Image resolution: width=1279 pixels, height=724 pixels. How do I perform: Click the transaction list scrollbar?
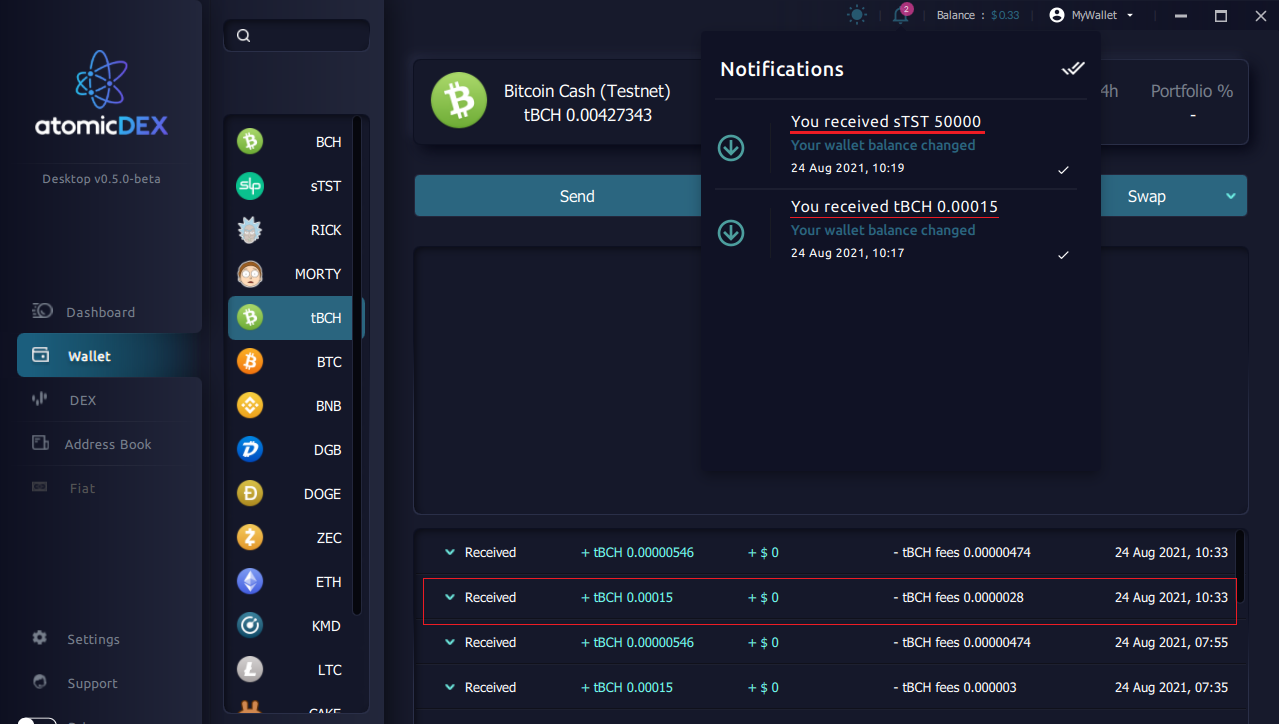click(x=1240, y=565)
